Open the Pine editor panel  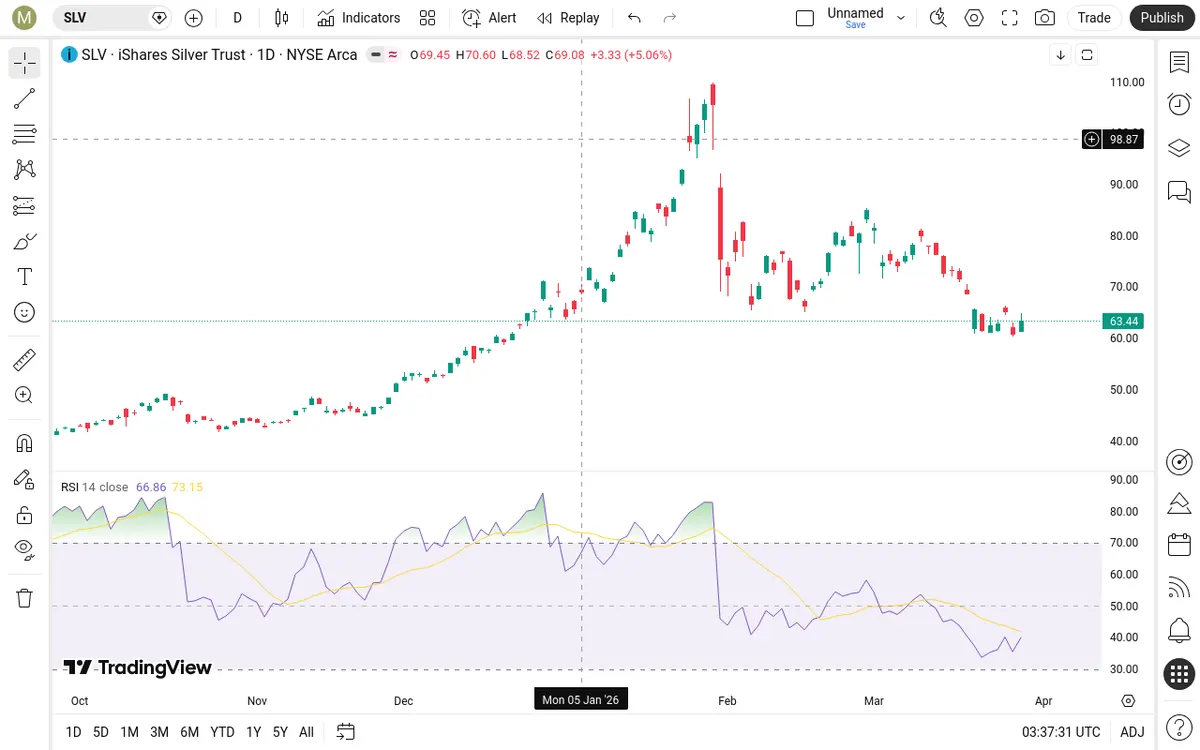point(1179,502)
